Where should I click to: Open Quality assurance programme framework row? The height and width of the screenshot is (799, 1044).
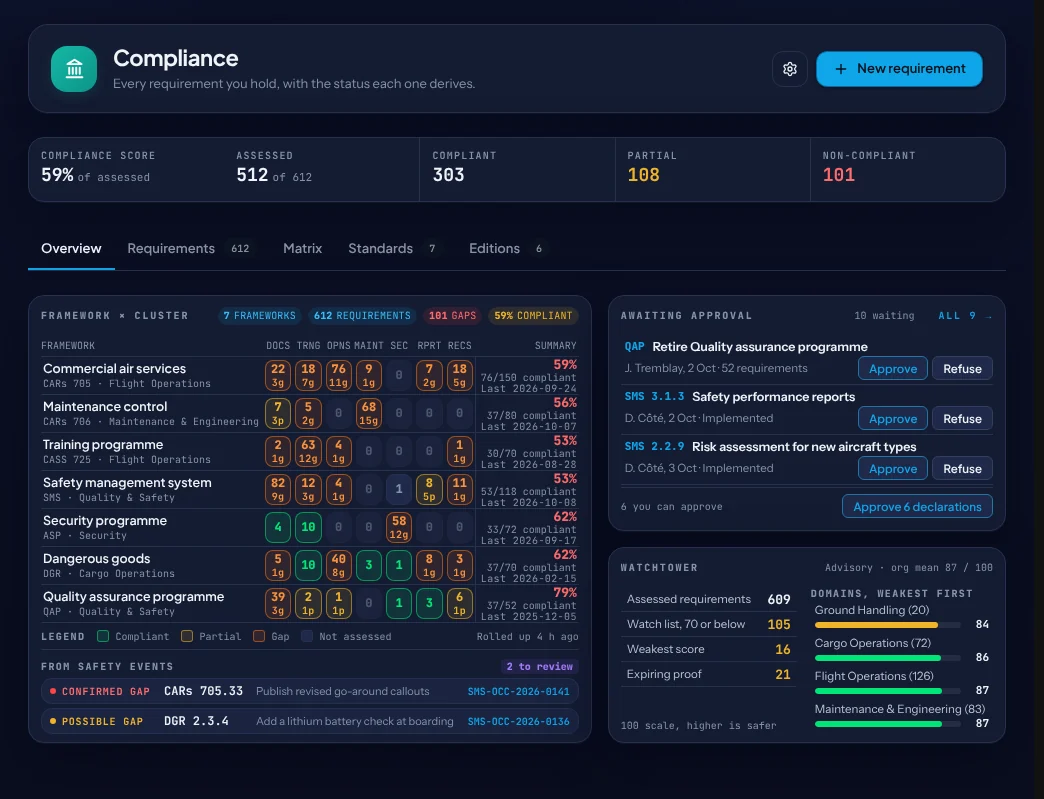pos(310,603)
